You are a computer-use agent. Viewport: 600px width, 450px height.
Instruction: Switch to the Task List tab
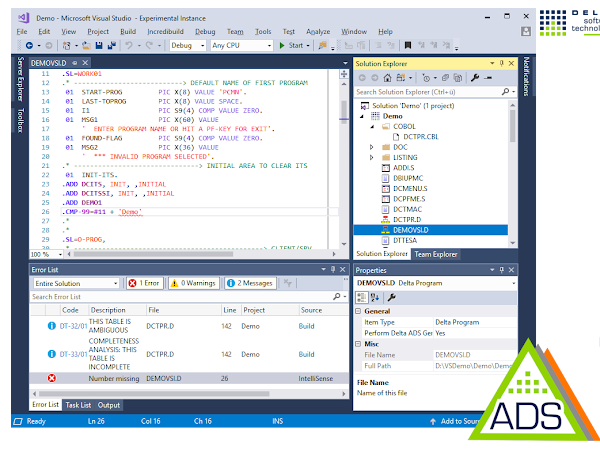coord(78,405)
